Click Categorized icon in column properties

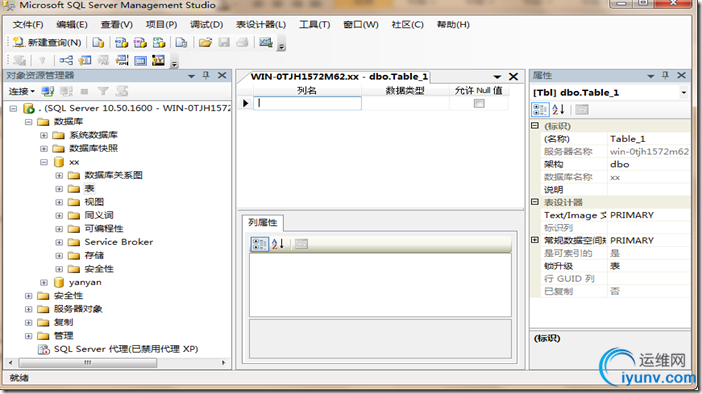259,244
